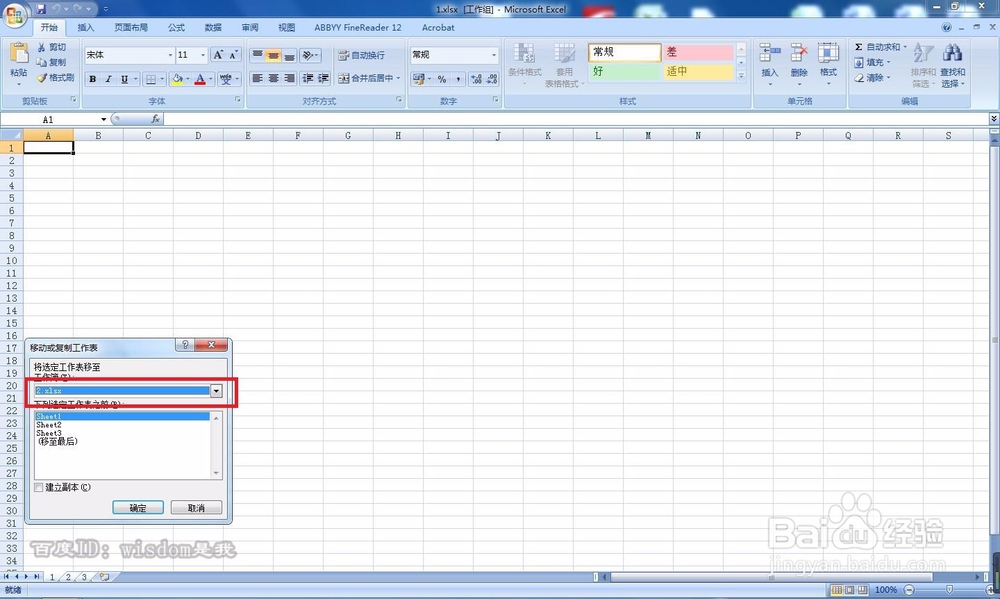Click the 取消 (Cancel) button in dialog
The height and width of the screenshot is (599, 1000).
coord(196,508)
